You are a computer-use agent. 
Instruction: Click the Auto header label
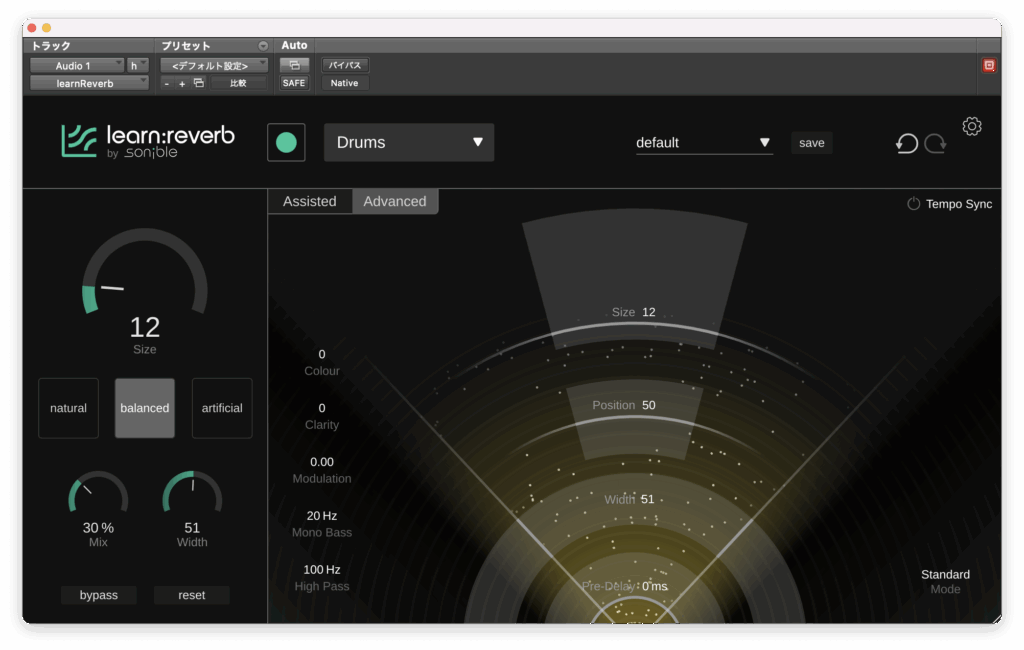pos(294,45)
